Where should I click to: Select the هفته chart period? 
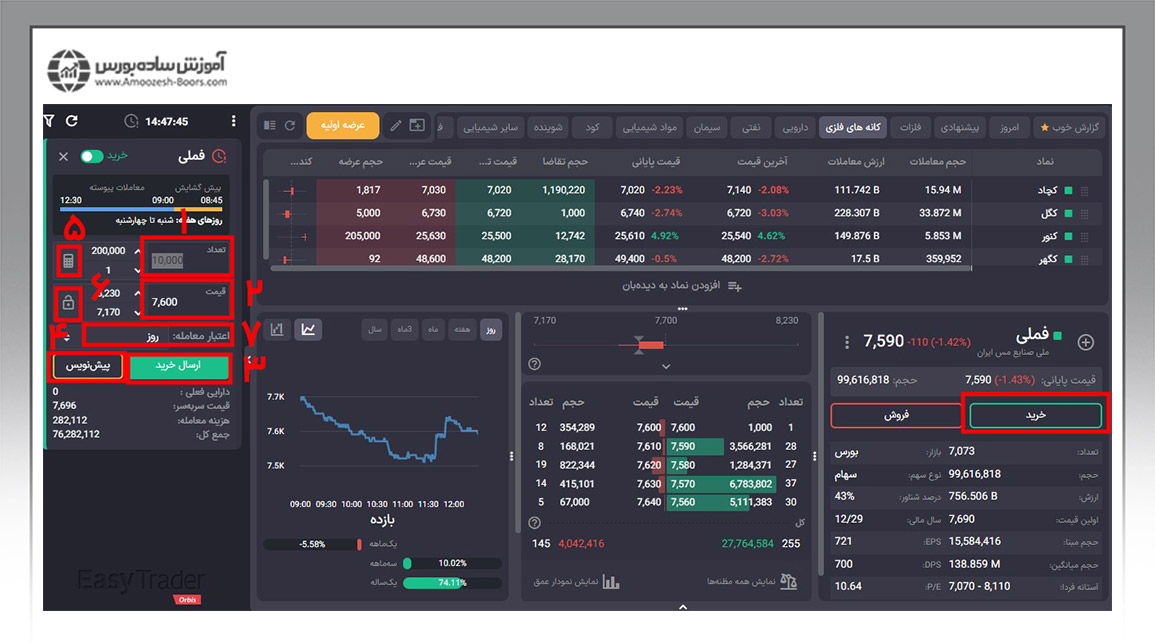pyautogui.click(x=463, y=329)
